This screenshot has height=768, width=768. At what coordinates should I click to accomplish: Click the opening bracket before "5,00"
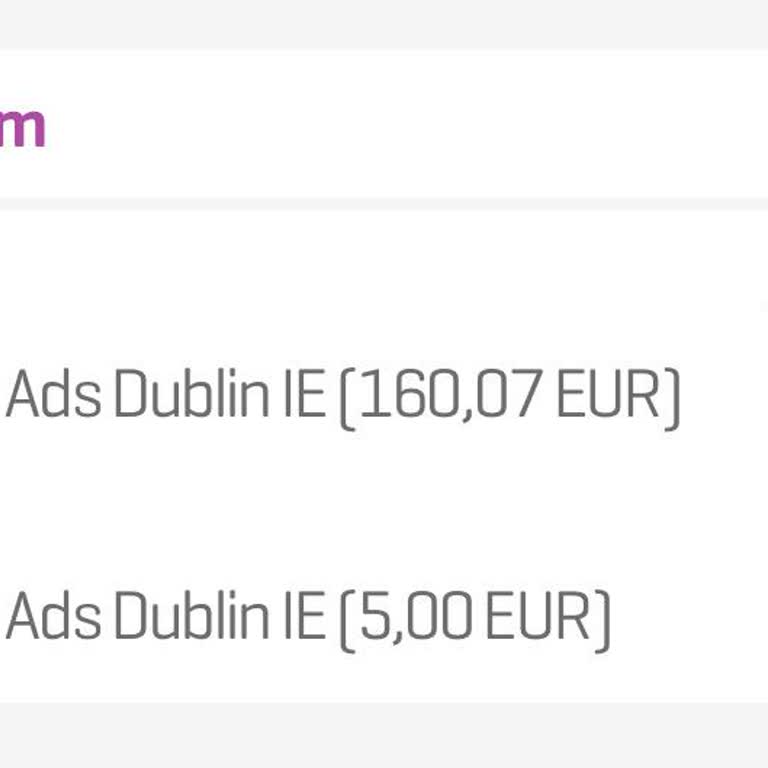click(x=347, y=617)
